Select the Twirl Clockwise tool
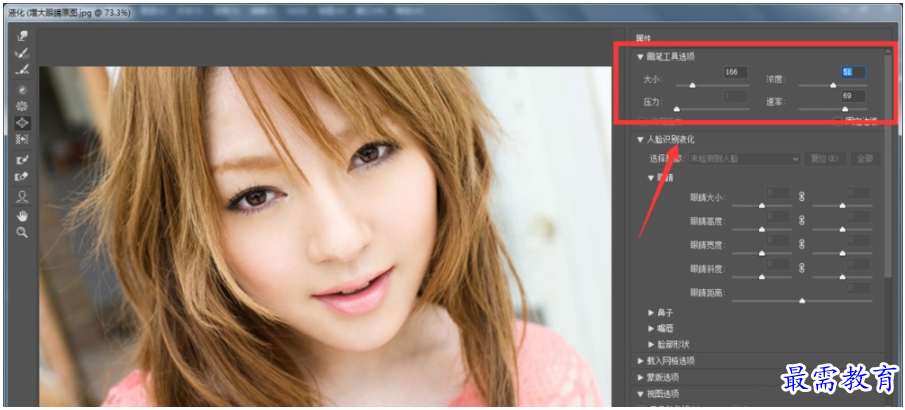Screen dimensions: 905x410 coord(23,90)
